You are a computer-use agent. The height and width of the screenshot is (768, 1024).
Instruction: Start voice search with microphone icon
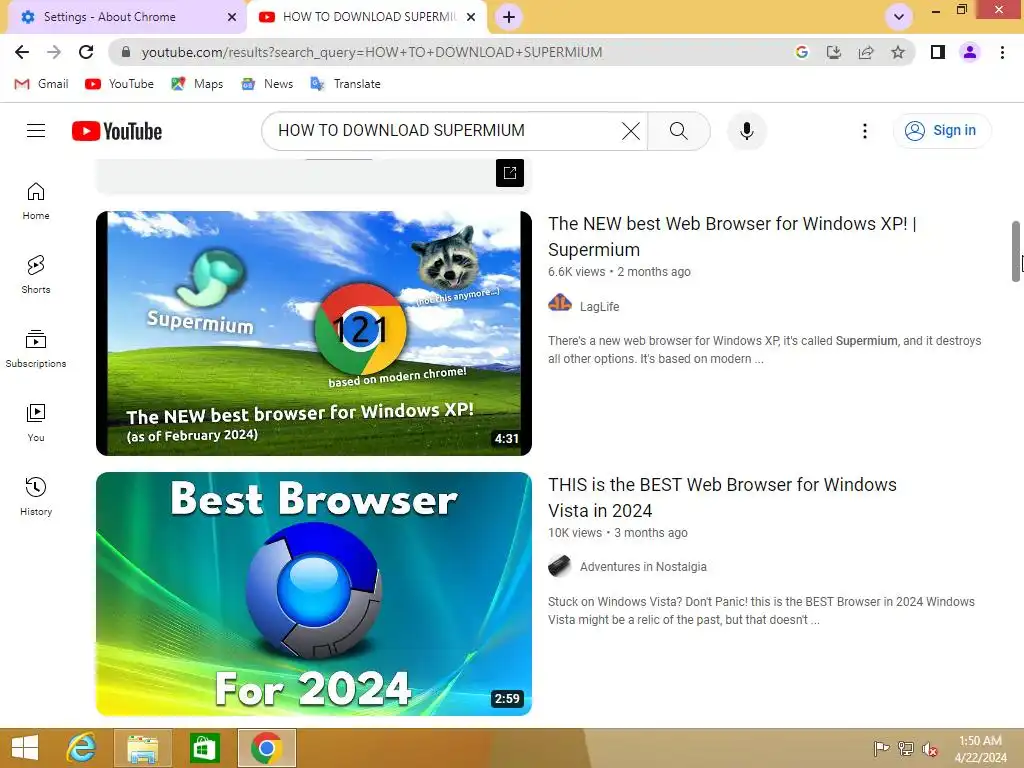tap(746, 131)
